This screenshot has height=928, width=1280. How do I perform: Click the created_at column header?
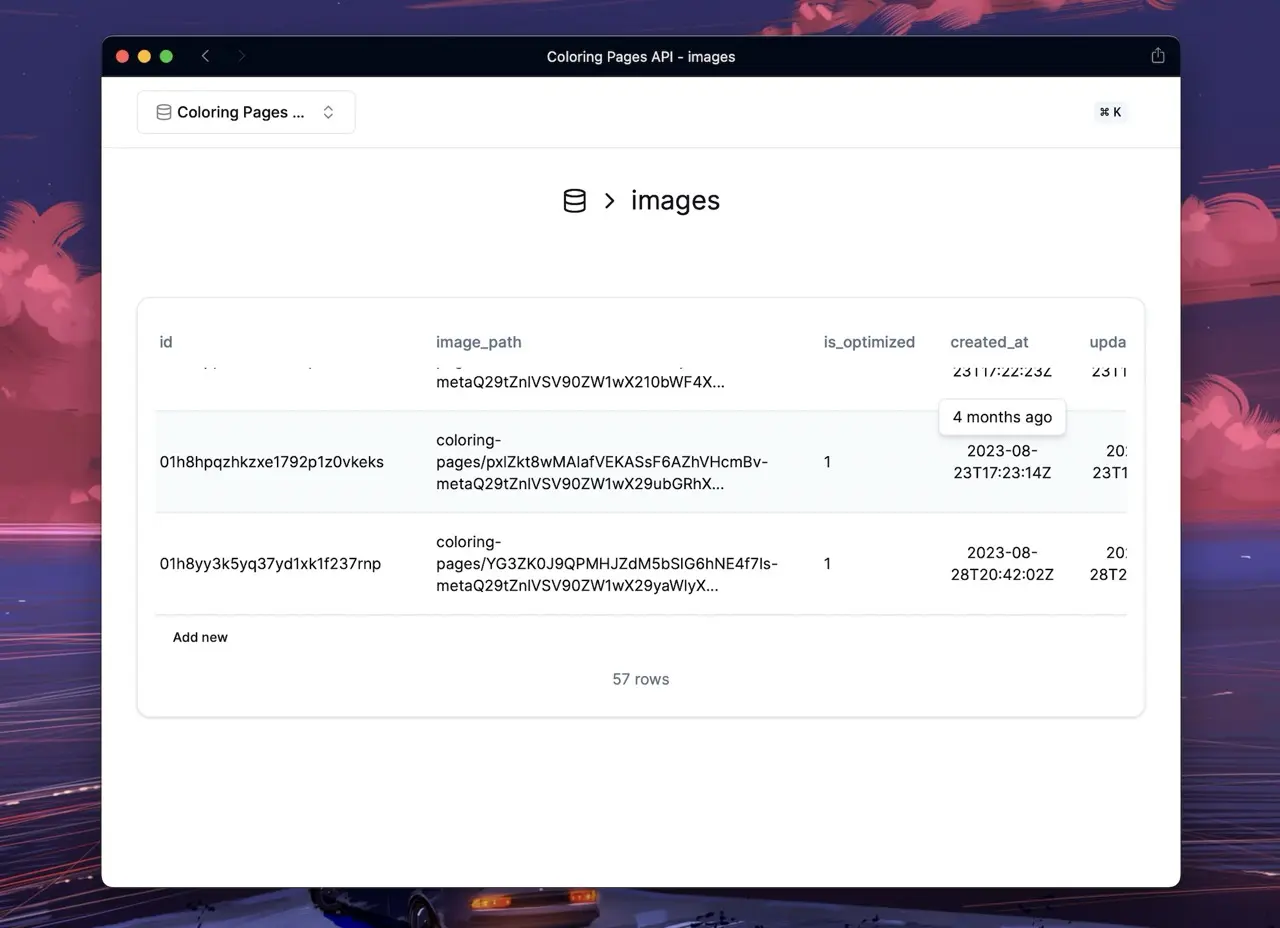(x=989, y=342)
